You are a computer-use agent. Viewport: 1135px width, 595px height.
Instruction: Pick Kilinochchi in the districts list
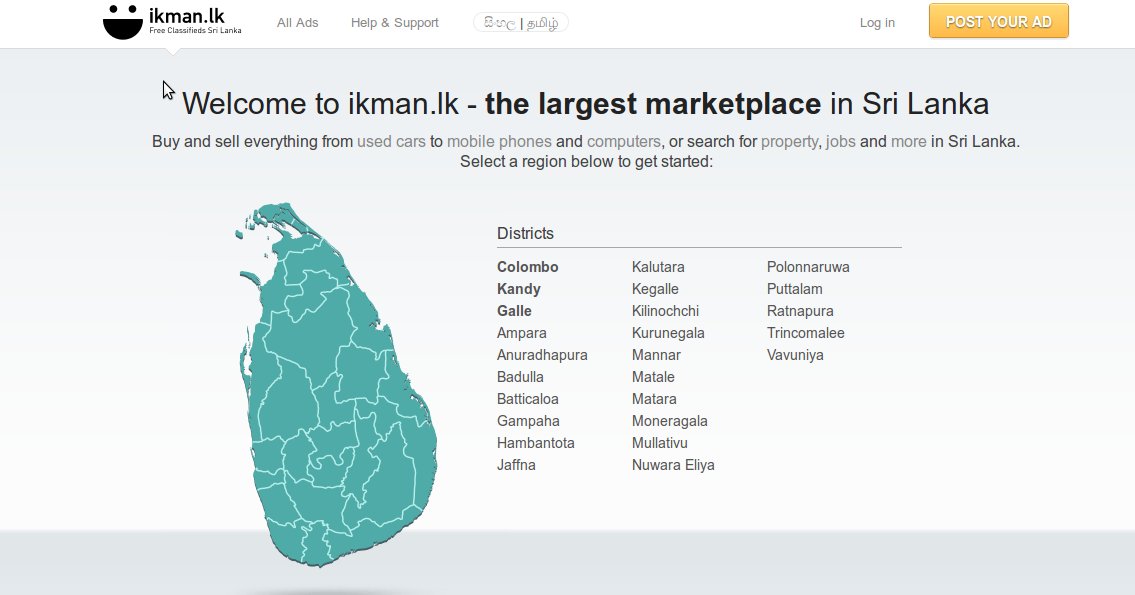tap(665, 311)
